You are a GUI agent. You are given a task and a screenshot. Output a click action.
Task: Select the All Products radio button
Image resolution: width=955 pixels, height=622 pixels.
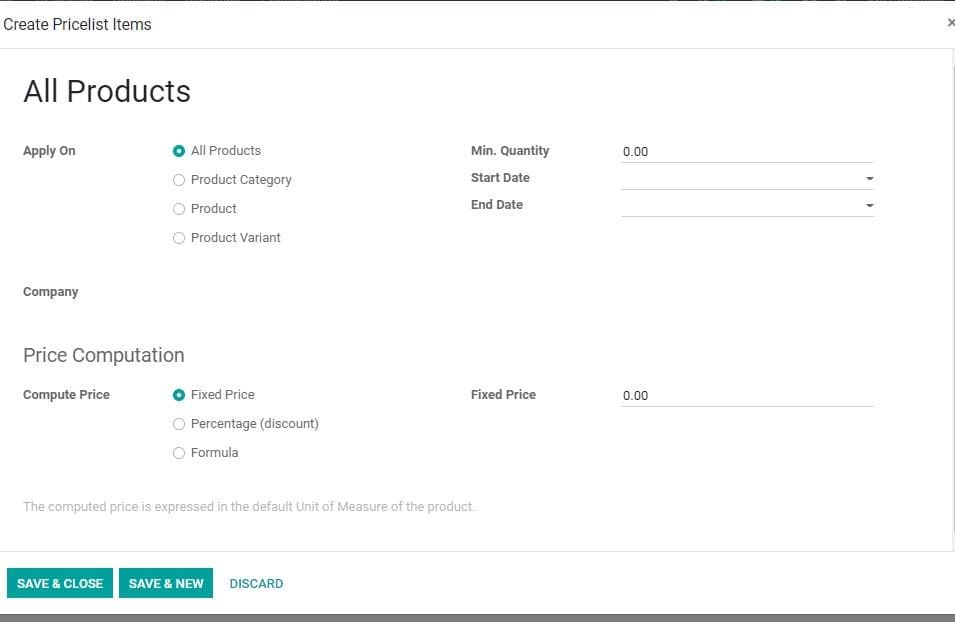pyautogui.click(x=179, y=151)
